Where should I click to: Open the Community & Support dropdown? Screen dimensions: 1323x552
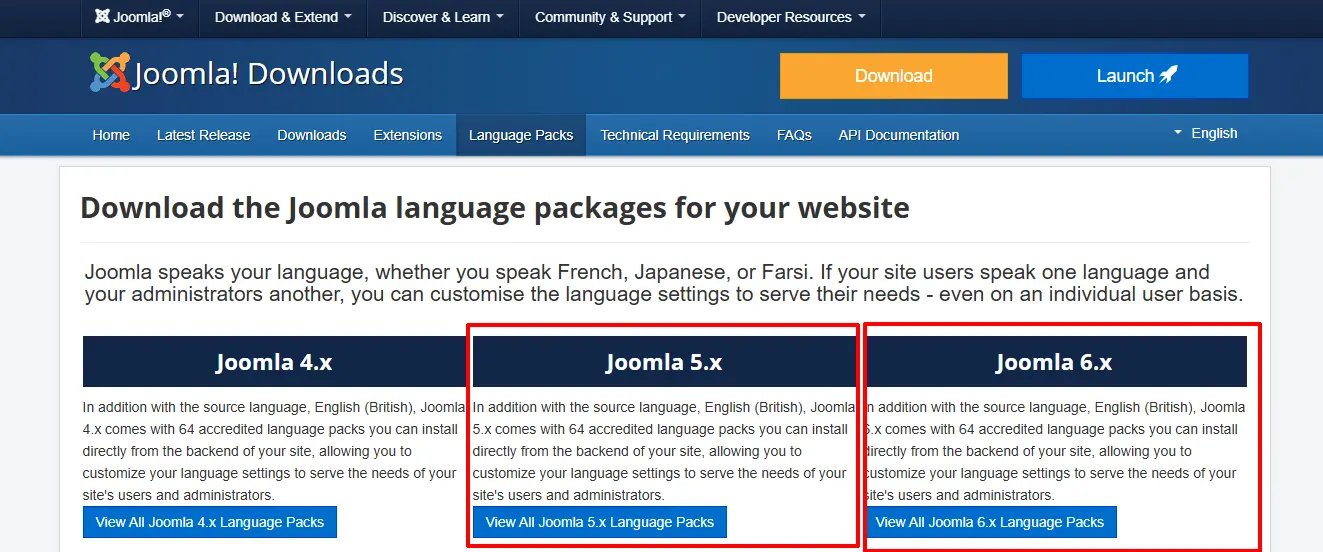pos(610,17)
